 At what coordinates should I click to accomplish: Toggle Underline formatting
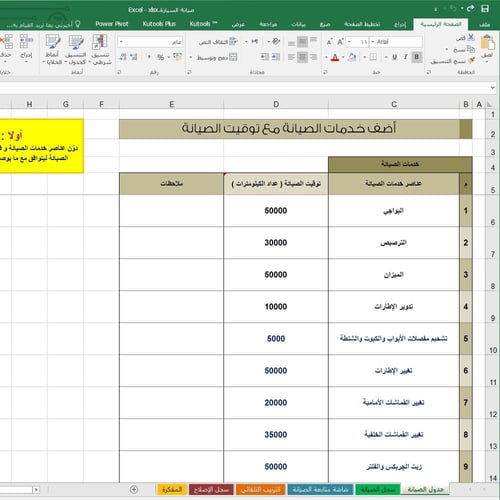click(394, 57)
